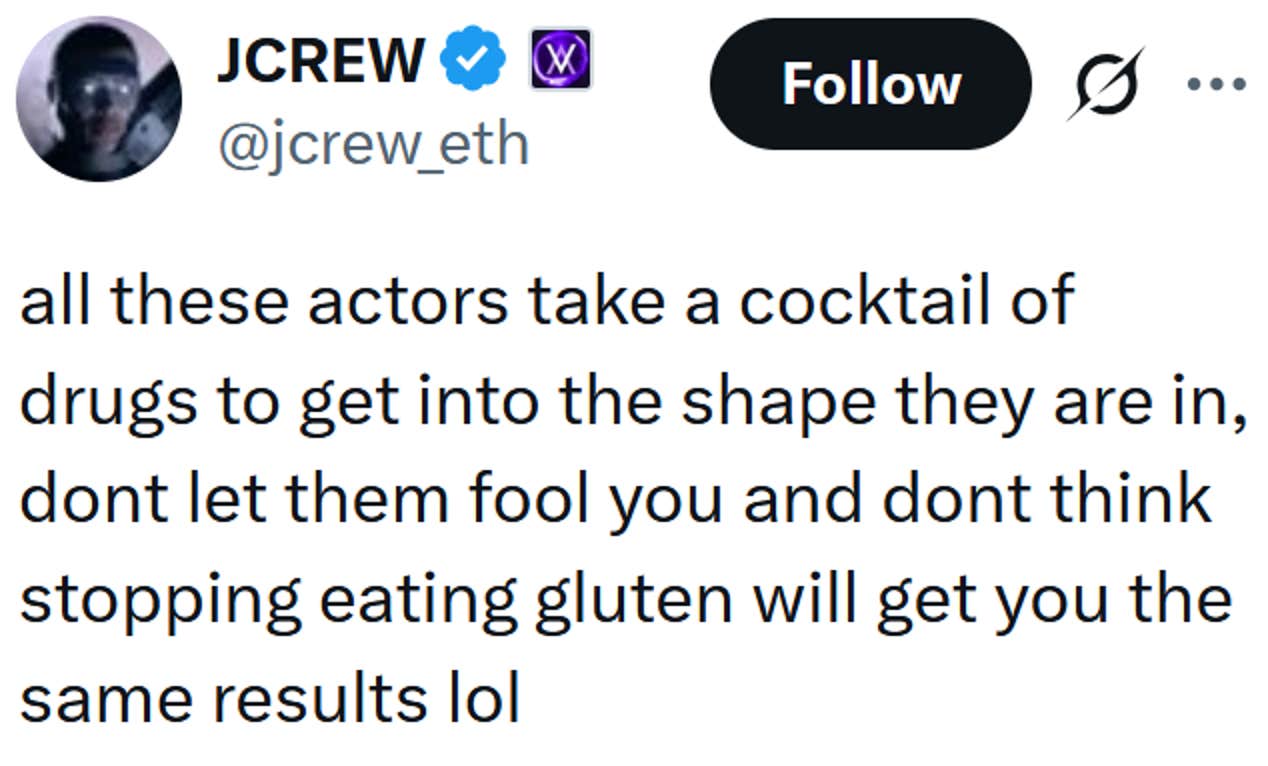Open the JCREW profile picture
This screenshot has height=766, width=1268.
(98, 99)
